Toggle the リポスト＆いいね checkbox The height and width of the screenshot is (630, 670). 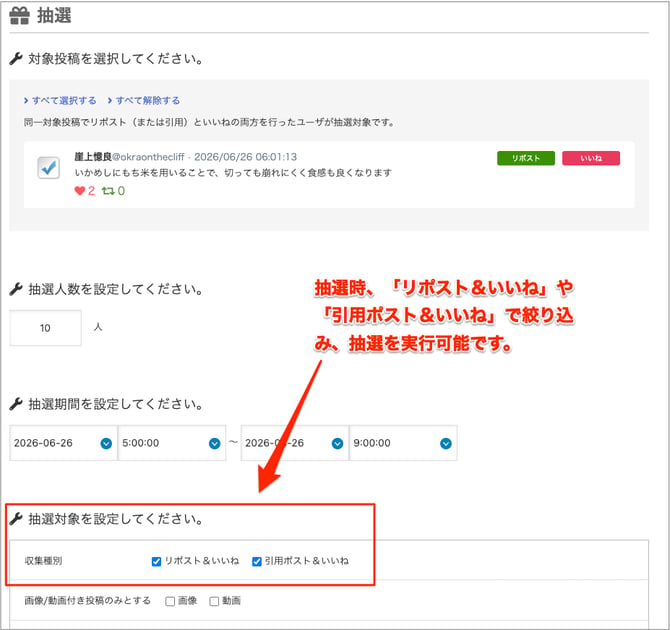coord(156,561)
